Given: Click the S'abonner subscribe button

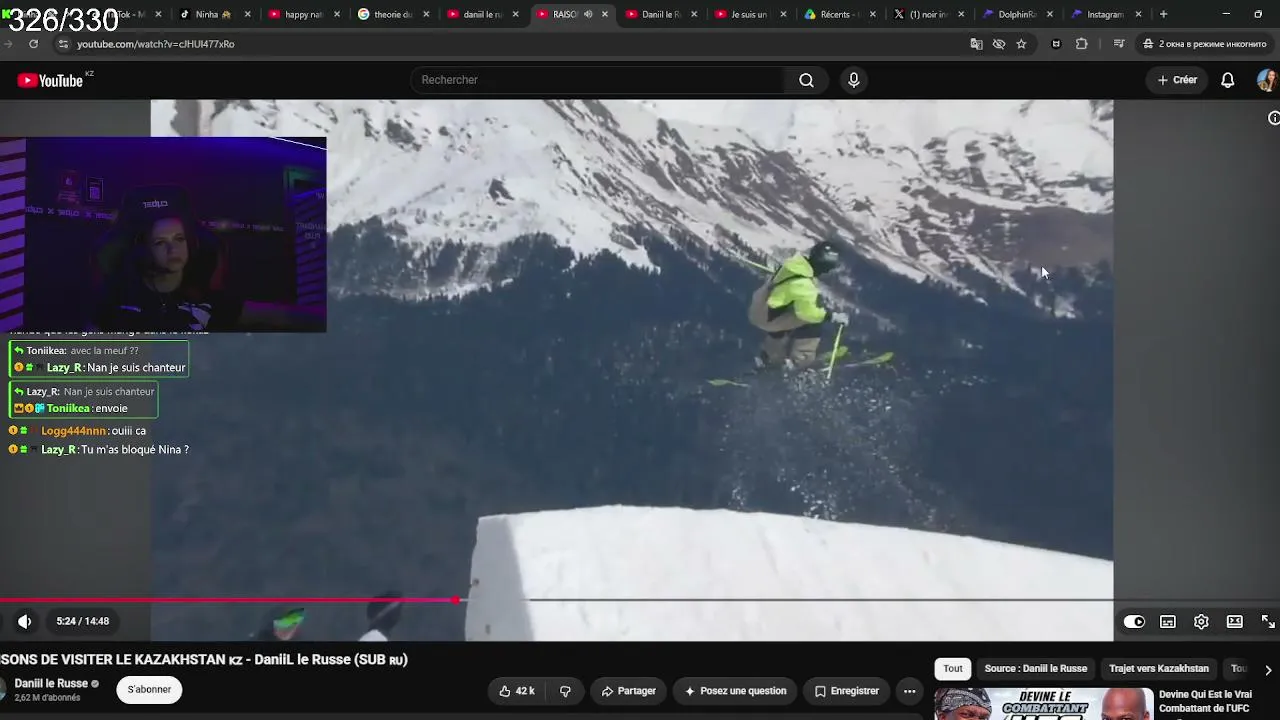Looking at the screenshot, I should [x=150, y=689].
